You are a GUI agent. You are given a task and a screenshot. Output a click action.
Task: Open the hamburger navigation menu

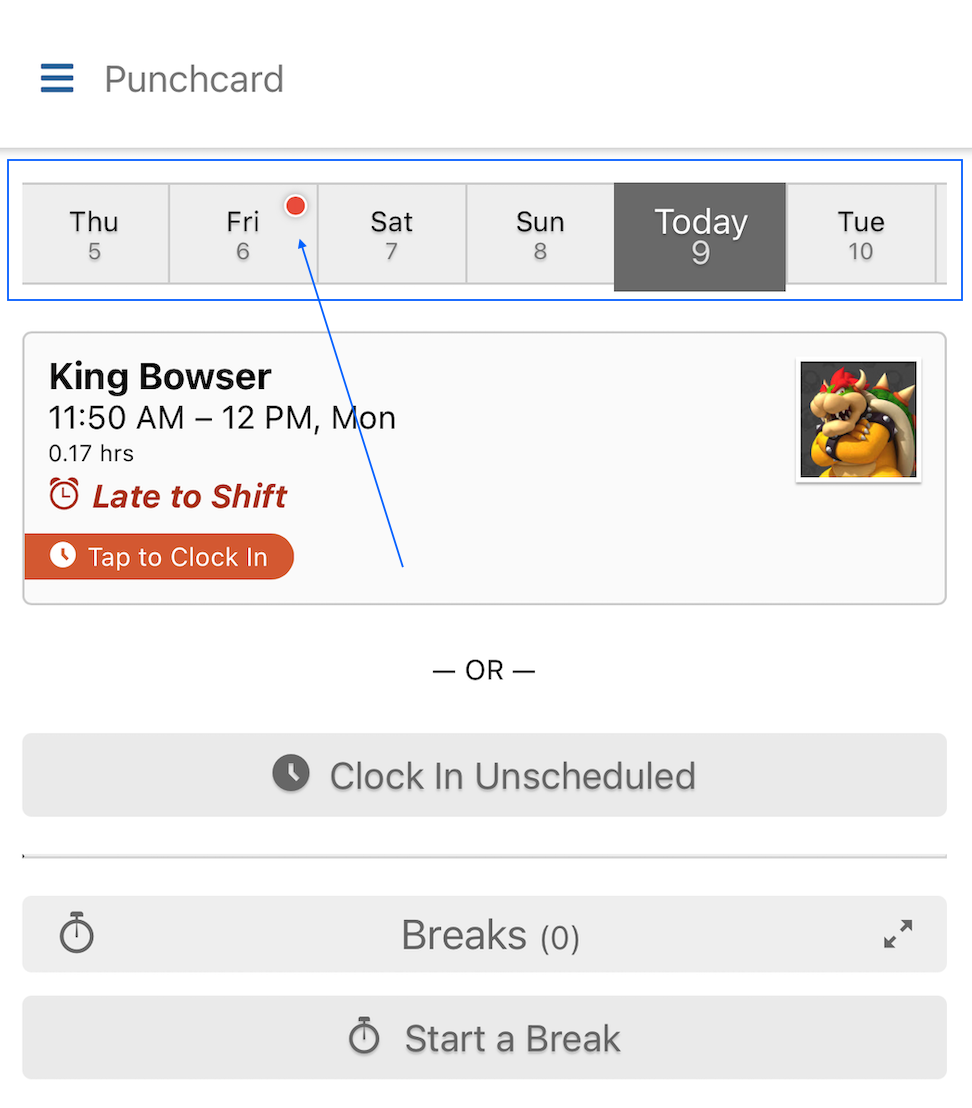tap(57, 78)
